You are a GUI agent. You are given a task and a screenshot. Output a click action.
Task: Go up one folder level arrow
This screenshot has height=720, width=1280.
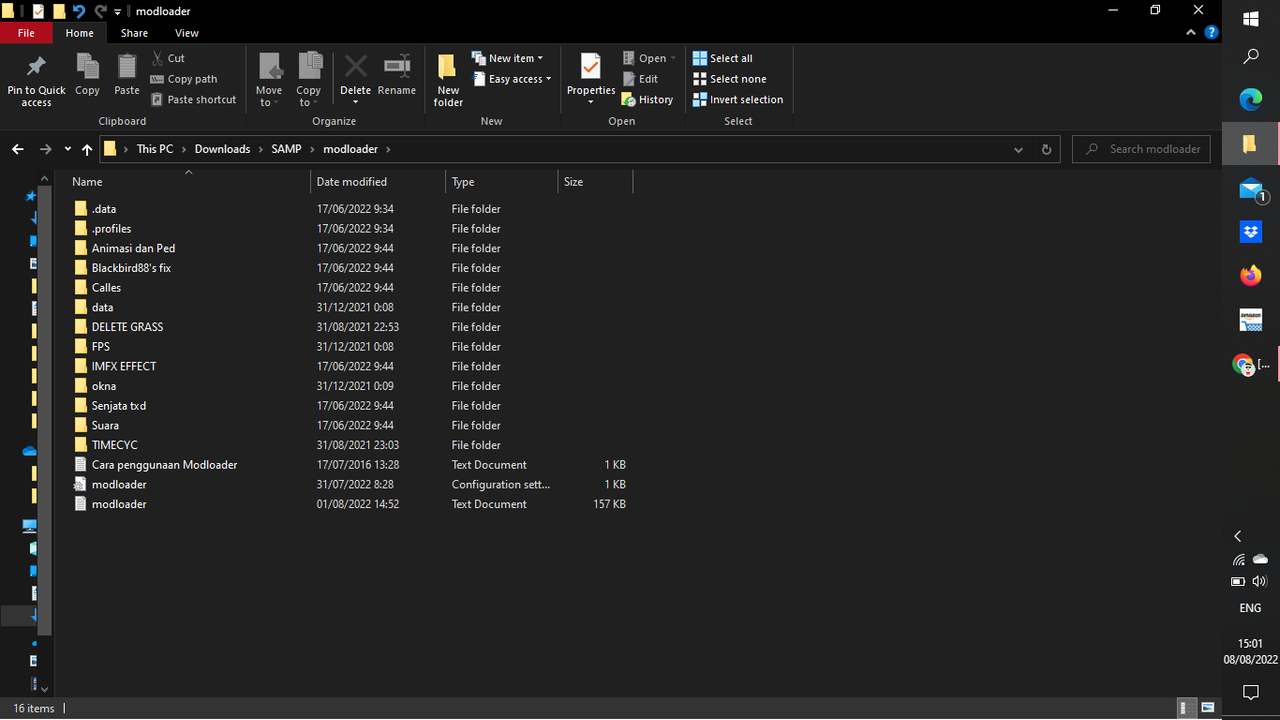[87, 149]
